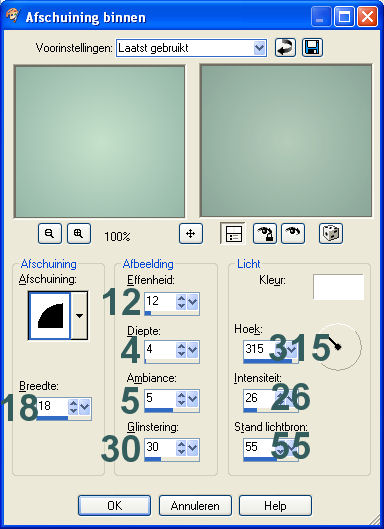Click the proof preview eye icon
This screenshot has height=529, width=384.
coord(293,233)
